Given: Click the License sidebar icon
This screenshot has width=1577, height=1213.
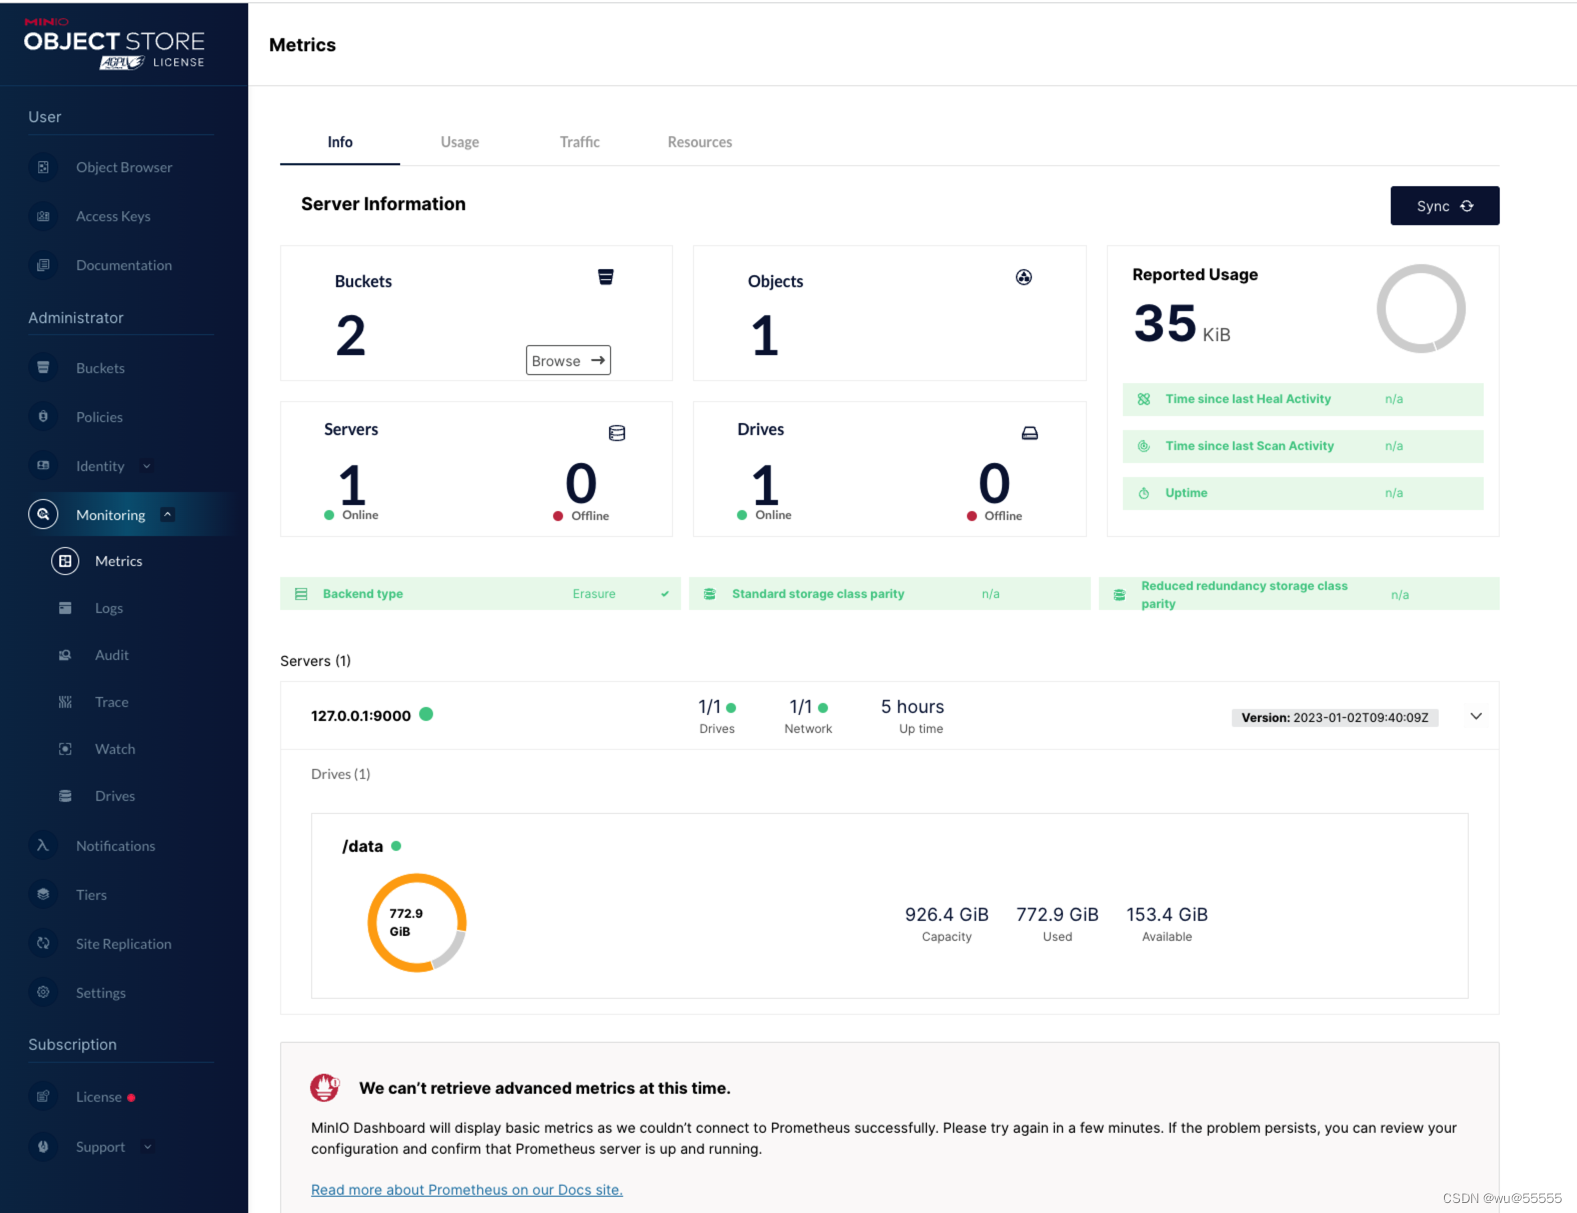Looking at the screenshot, I should tap(43, 1097).
